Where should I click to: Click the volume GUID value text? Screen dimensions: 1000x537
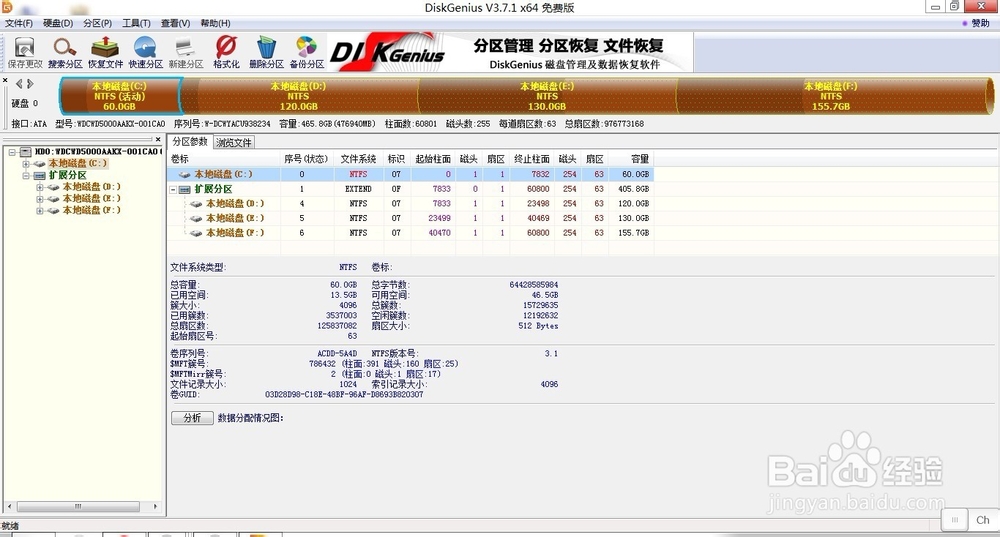[x=344, y=394]
